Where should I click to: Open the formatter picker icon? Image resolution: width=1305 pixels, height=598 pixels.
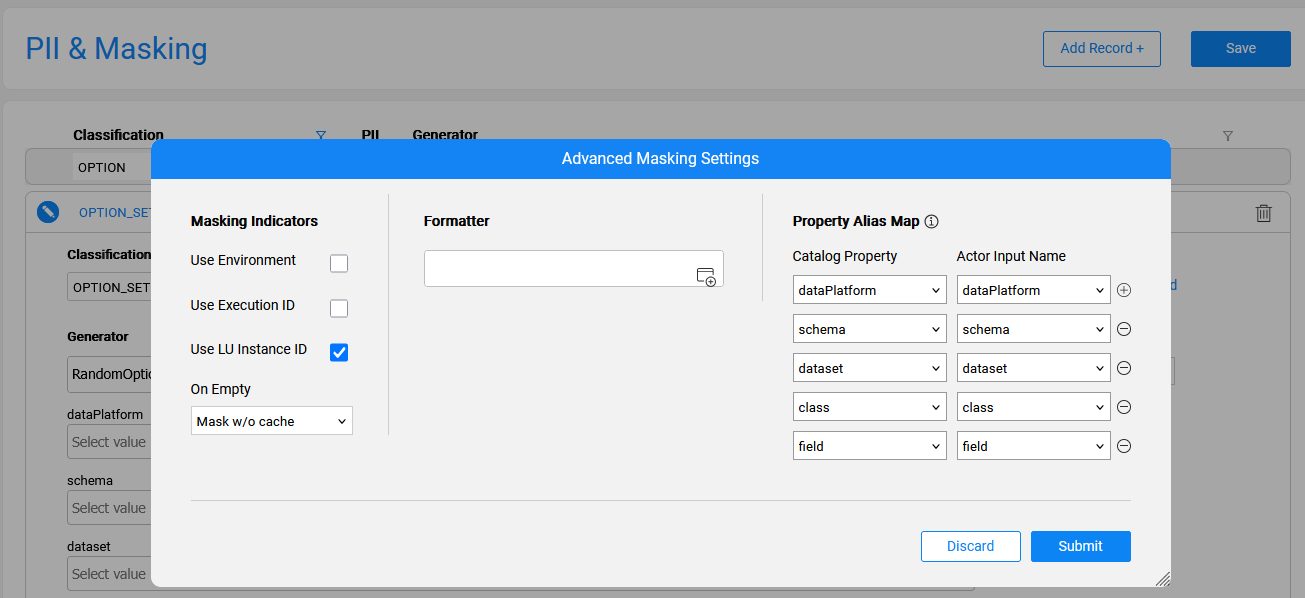(x=706, y=277)
